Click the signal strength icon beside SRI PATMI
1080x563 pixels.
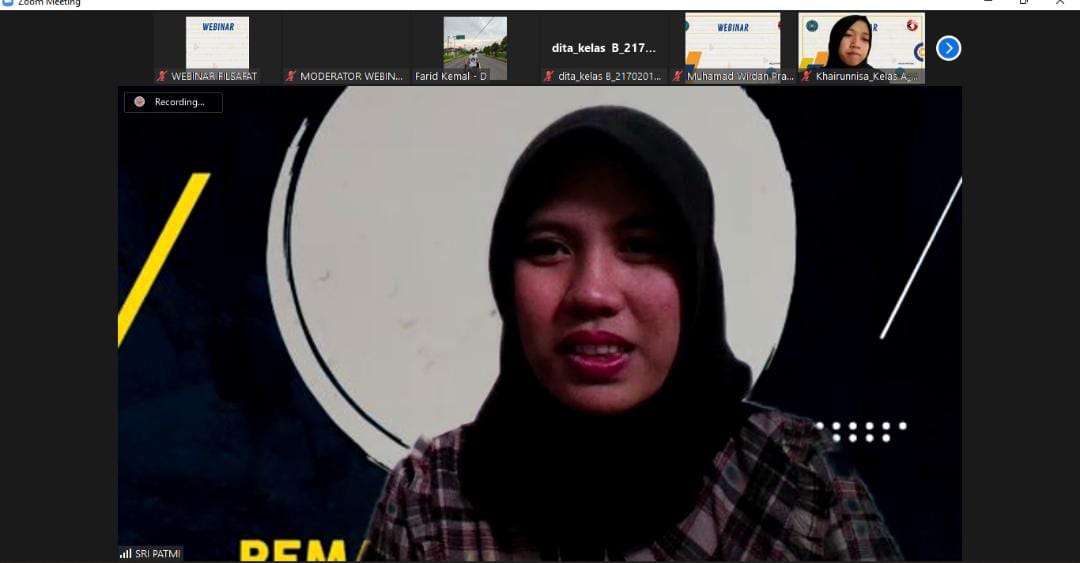pyautogui.click(x=125, y=553)
